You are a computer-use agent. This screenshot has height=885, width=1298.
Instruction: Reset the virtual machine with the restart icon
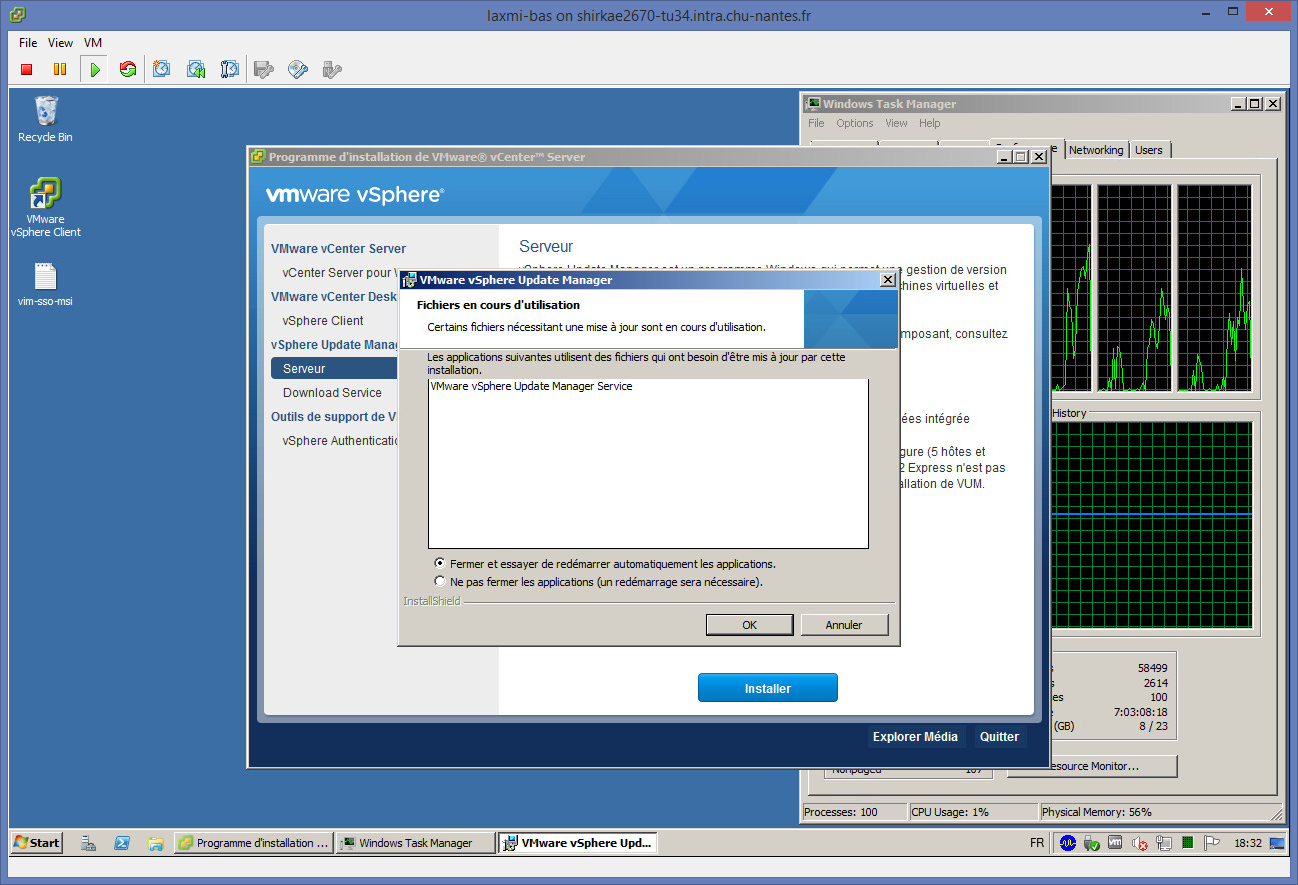click(x=127, y=69)
